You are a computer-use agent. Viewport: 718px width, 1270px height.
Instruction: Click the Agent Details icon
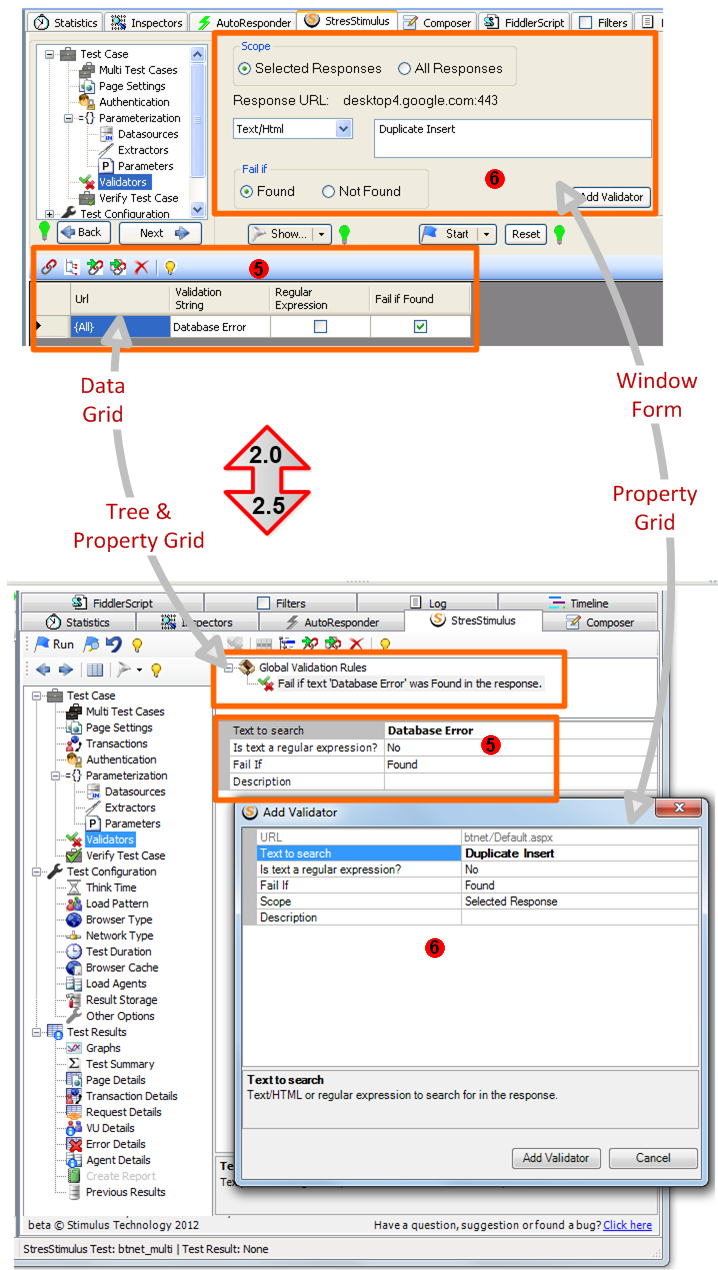tap(74, 1159)
